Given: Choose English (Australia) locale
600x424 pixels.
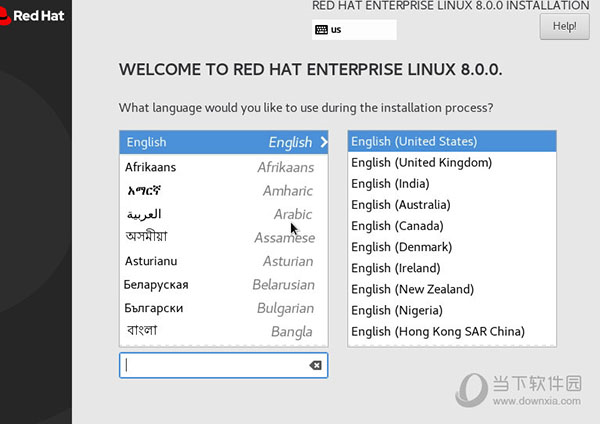Looking at the screenshot, I should 452,205.
